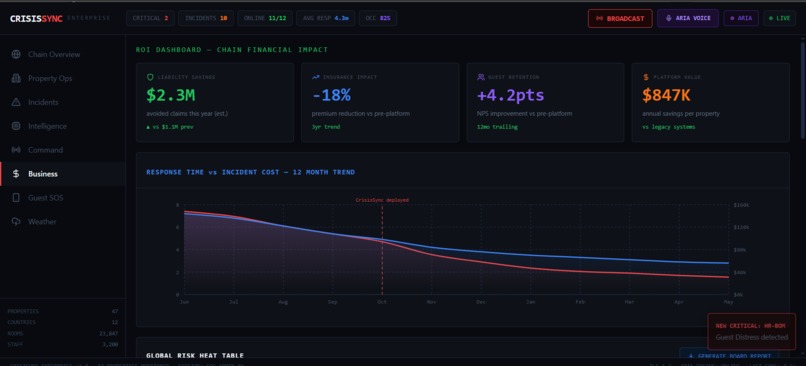
Task: Click the warning triangle Incidents icon
Action: (16, 102)
